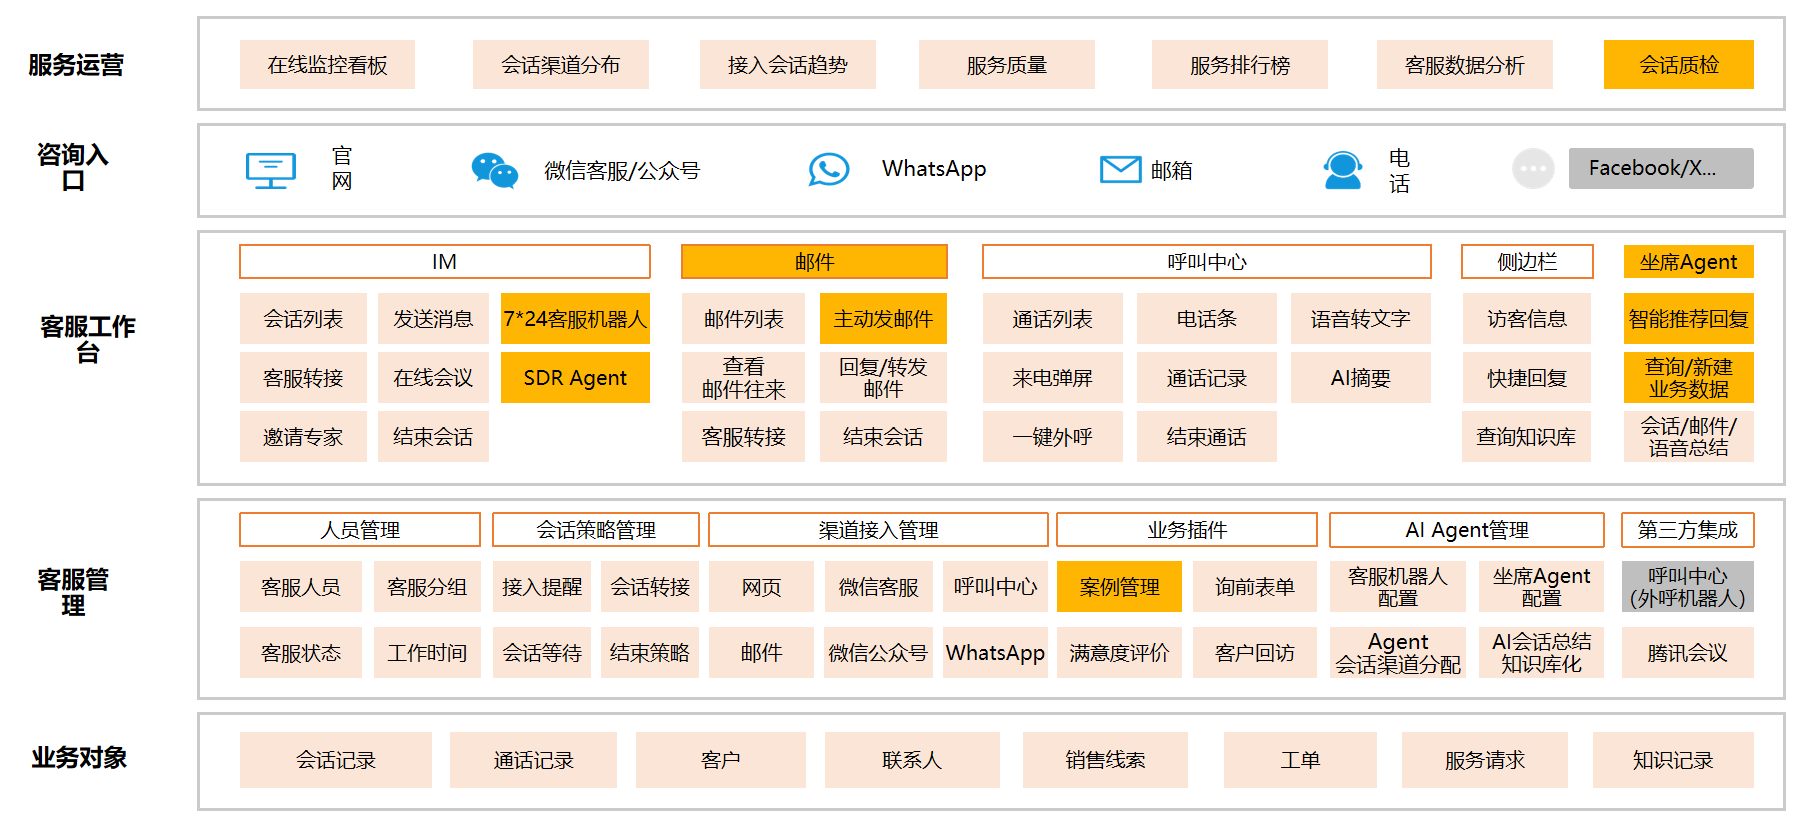The width and height of the screenshot is (1818, 831).
Task: Select SDR Agent box
Action: pos(575,378)
